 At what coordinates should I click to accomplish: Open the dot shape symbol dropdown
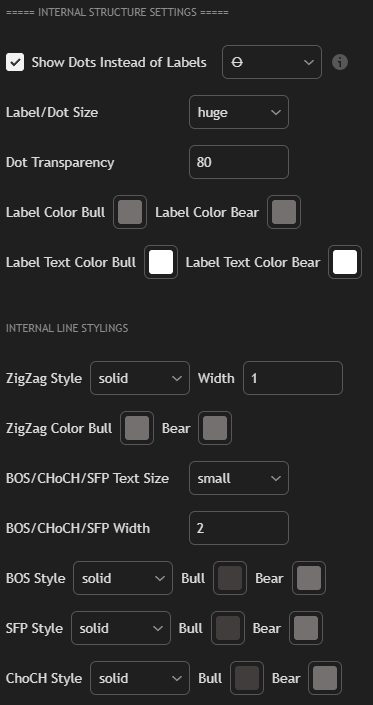coord(272,62)
